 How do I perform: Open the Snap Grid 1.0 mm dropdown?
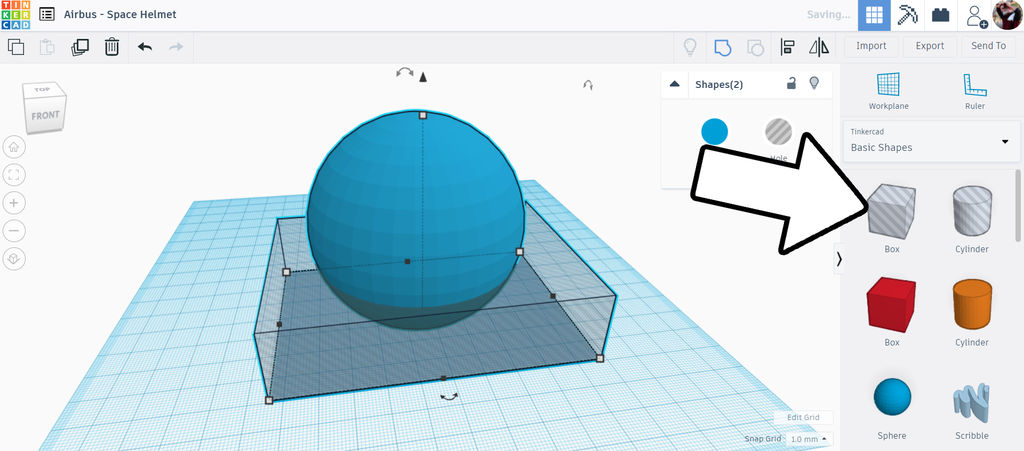pyautogui.click(x=808, y=439)
